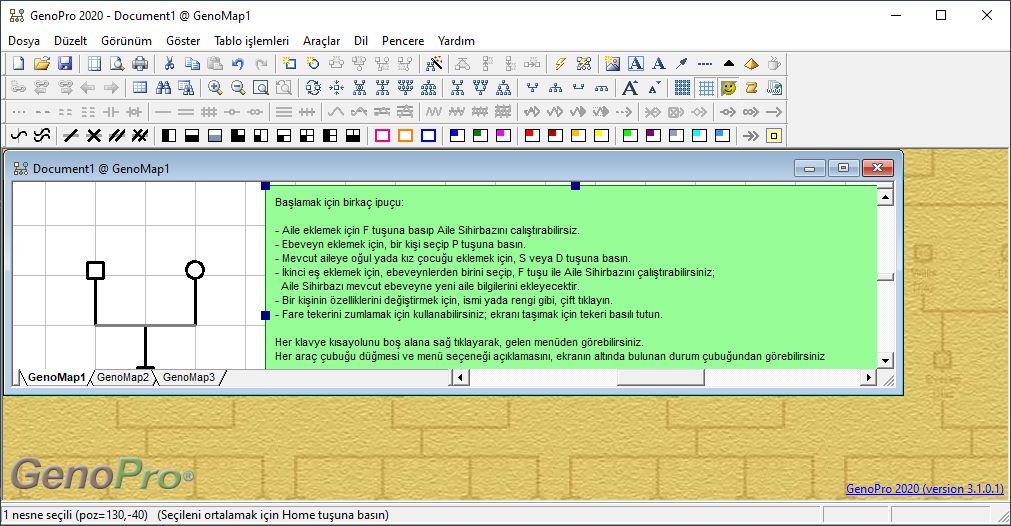Select the female circle symbol in genogram
This screenshot has height=526, width=1011.
tap(195, 269)
